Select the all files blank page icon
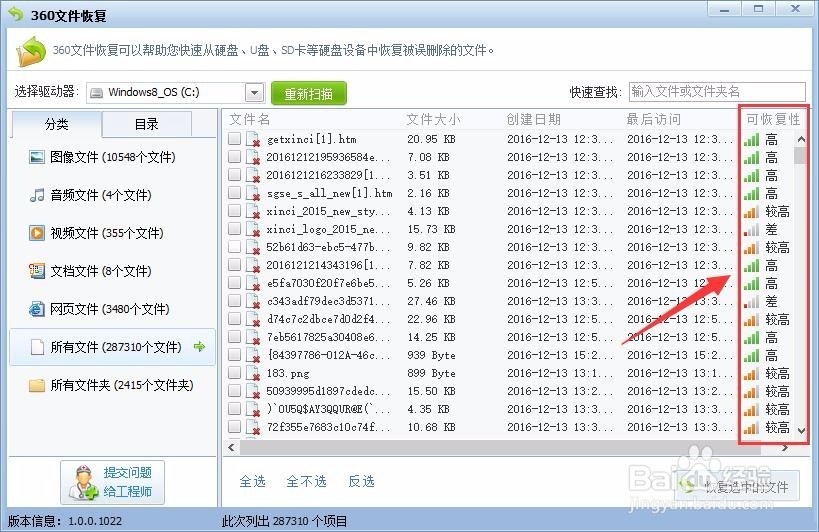Screen dimensions: 819x532 [x=37, y=347]
